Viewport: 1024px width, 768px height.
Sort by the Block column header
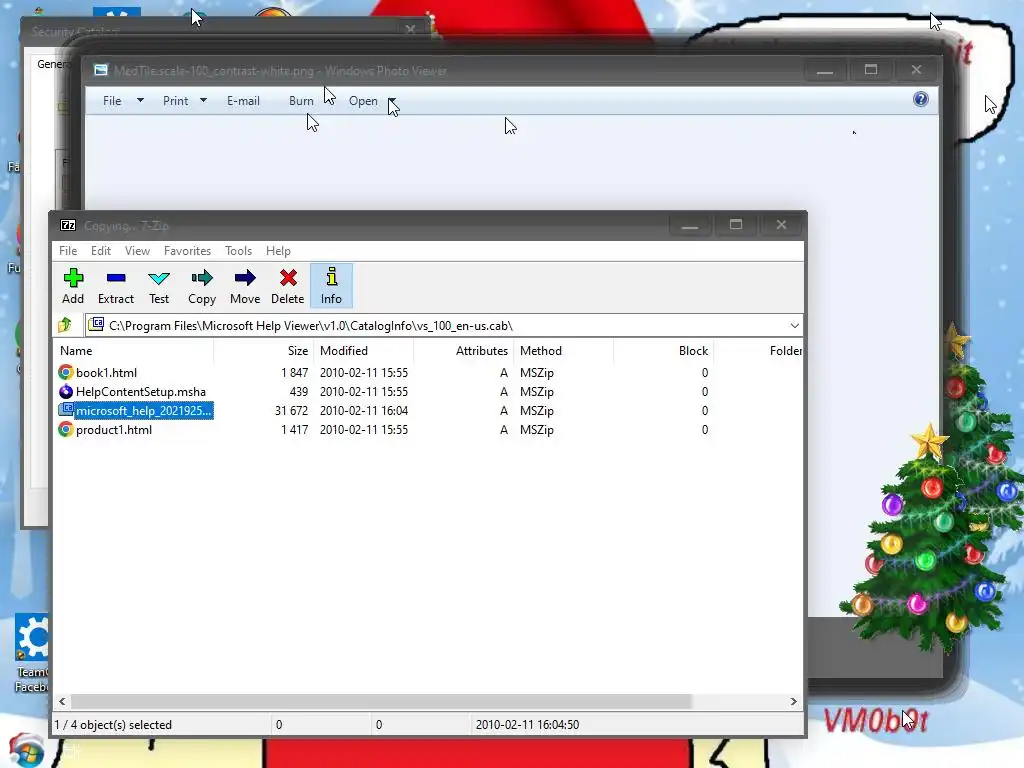click(x=664, y=351)
